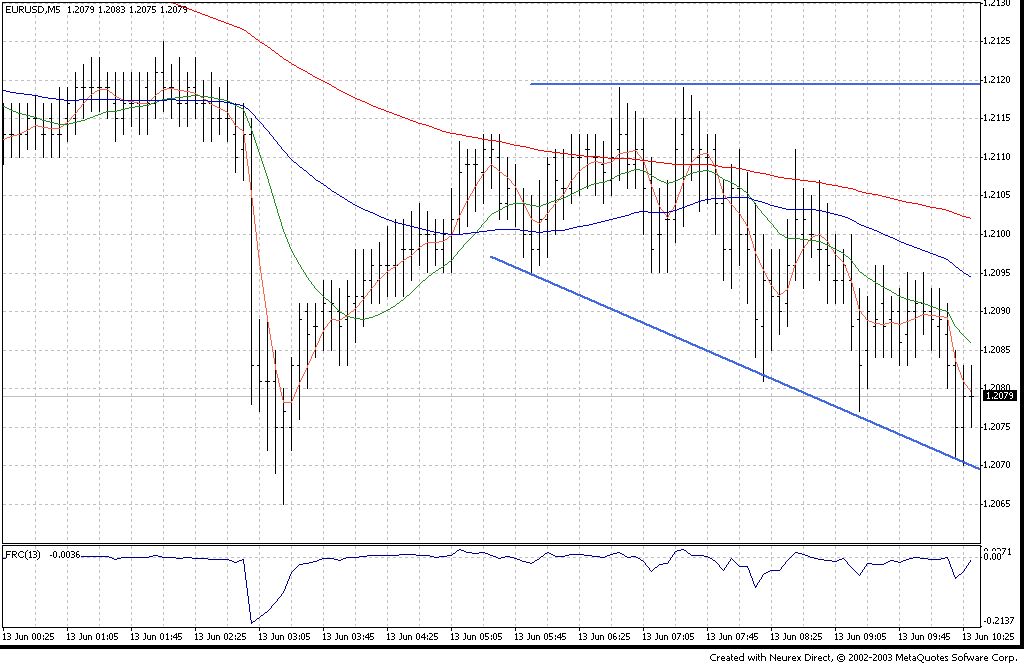Click the MetaQuotes Software Corp. credit text
This screenshot has width=1024, height=665.
(957, 657)
